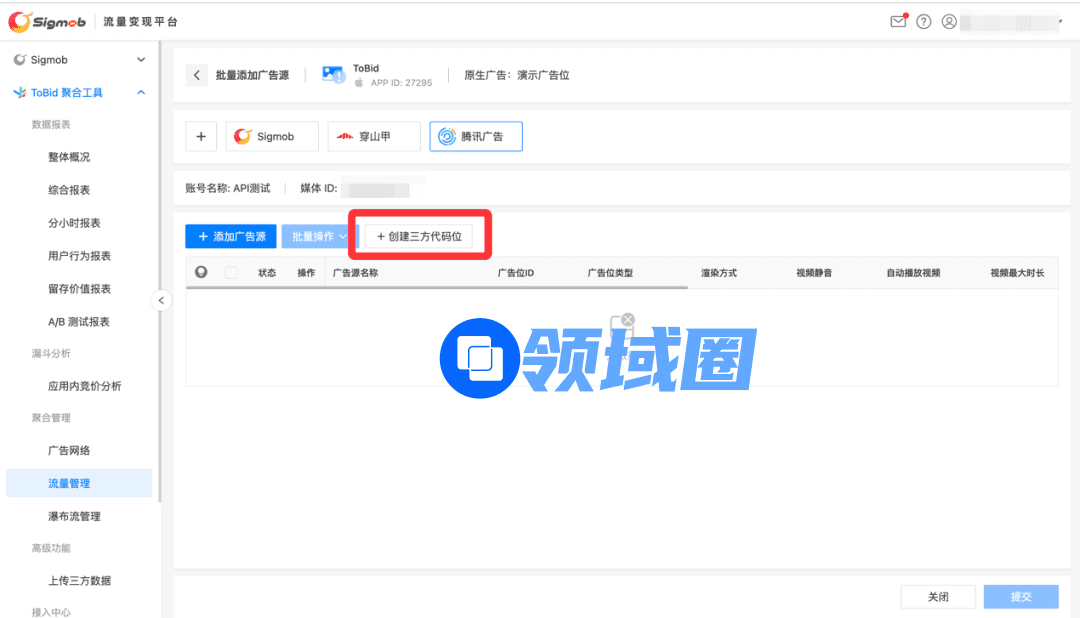Open the 批量操作 dropdown
The image size is (1080, 618).
(319, 236)
